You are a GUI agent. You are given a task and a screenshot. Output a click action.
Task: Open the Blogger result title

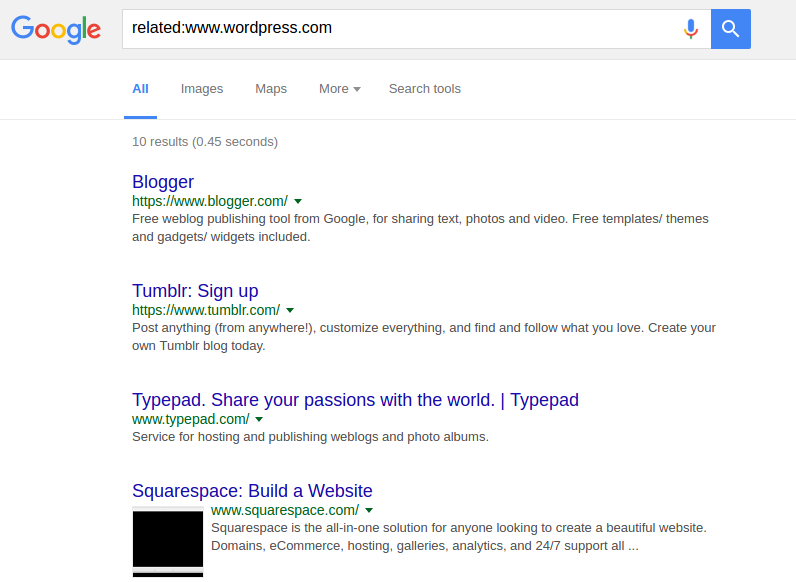pyautogui.click(x=163, y=182)
